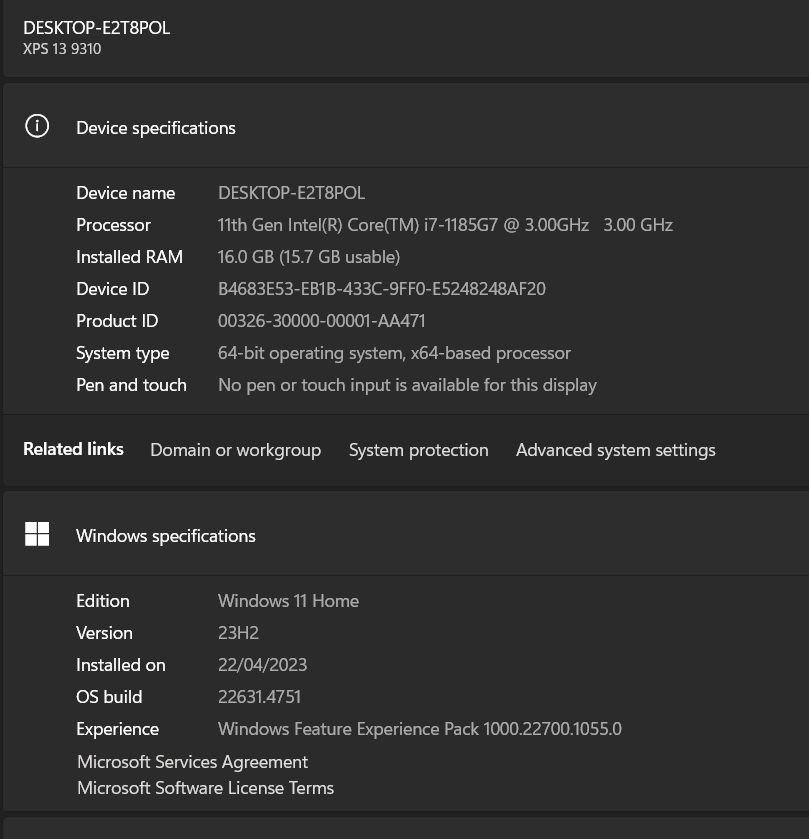
Task: View the Microsoft Software License Terms
Action: point(205,788)
